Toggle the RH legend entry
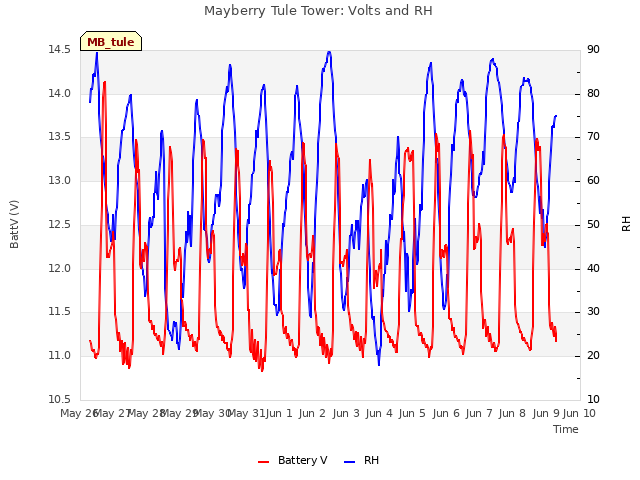 pyautogui.click(x=362, y=460)
